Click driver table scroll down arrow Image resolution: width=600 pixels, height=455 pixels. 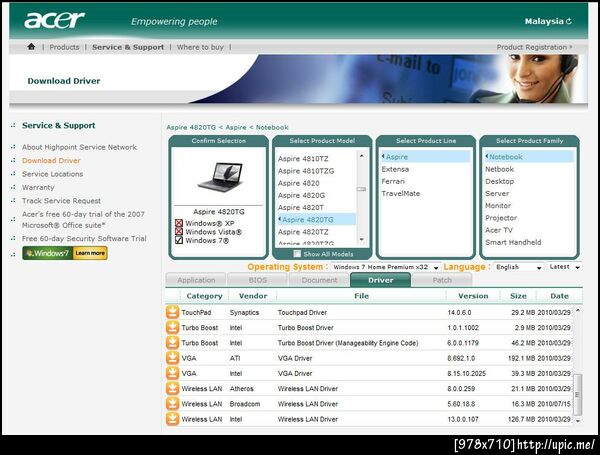coord(578,421)
